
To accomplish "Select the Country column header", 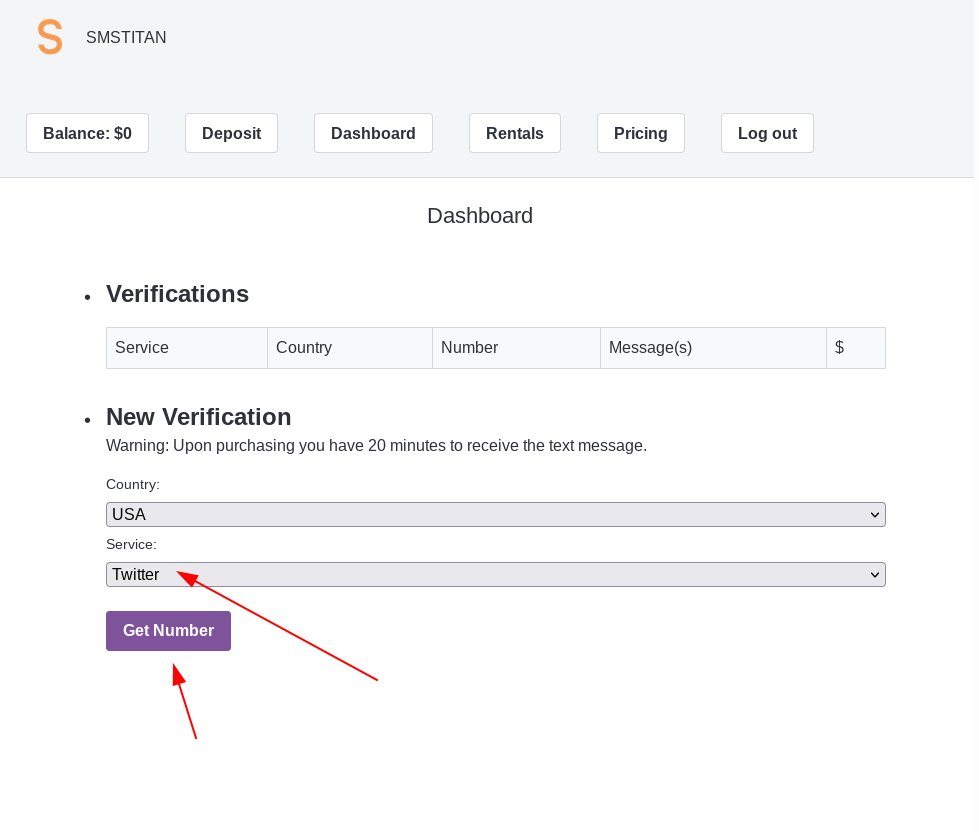I will (x=350, y=348).
